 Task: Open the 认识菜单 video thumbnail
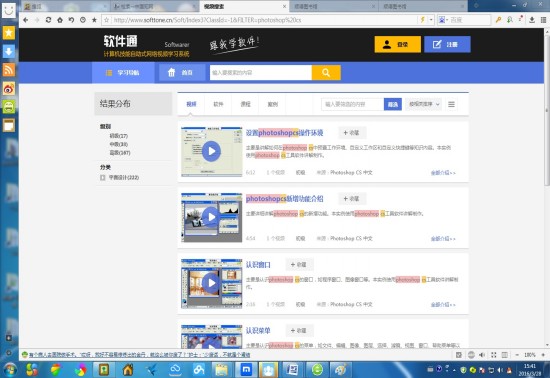tap(212, 336)
